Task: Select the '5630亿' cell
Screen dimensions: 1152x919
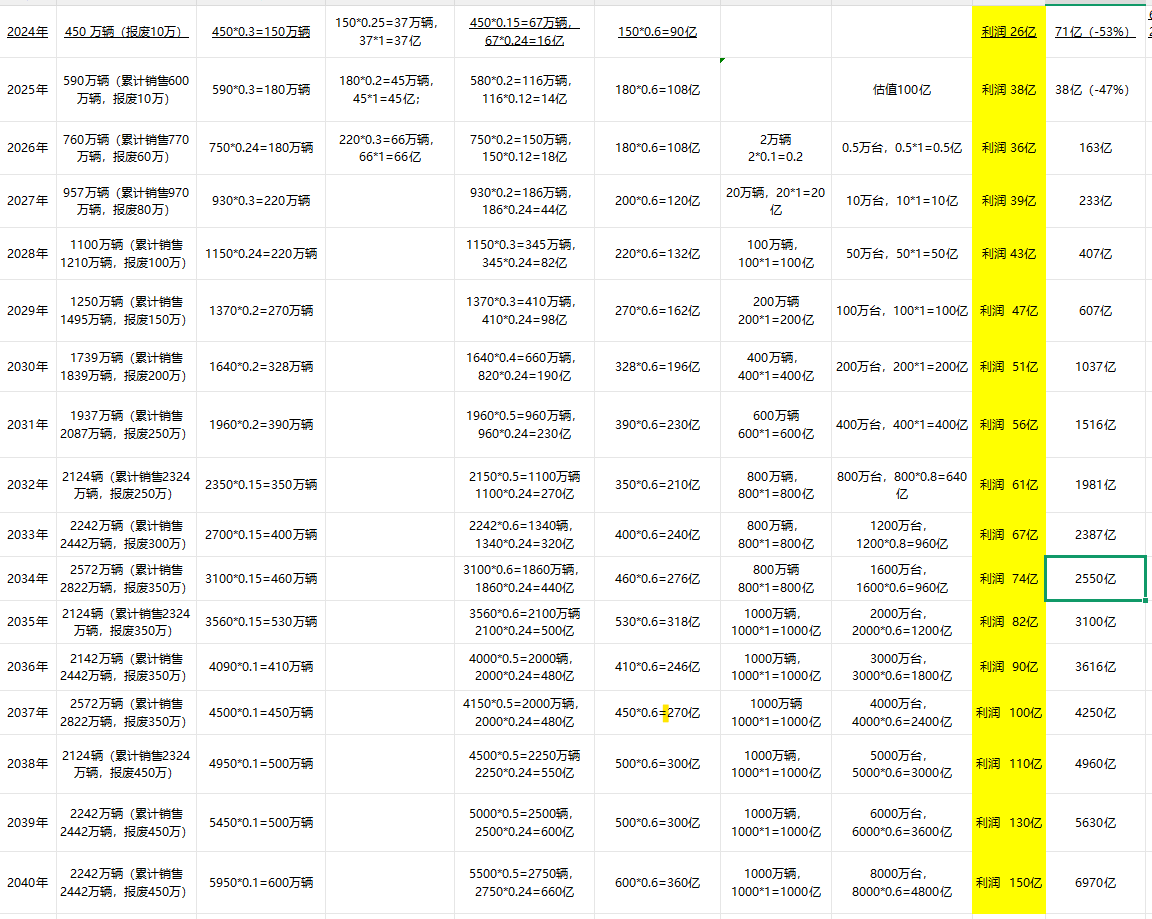Action: (x=1095, y=823)
